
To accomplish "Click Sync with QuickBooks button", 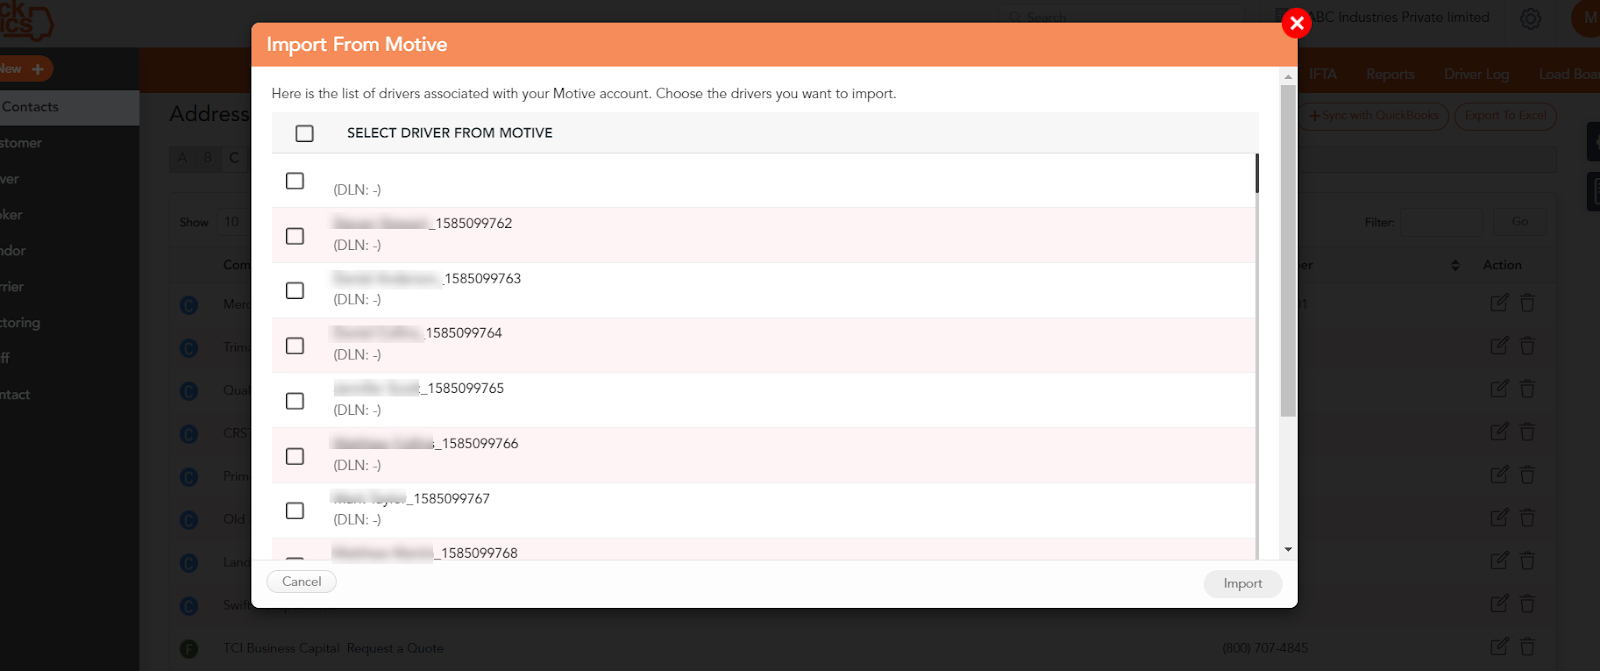I will click(x=1374, y=116).
